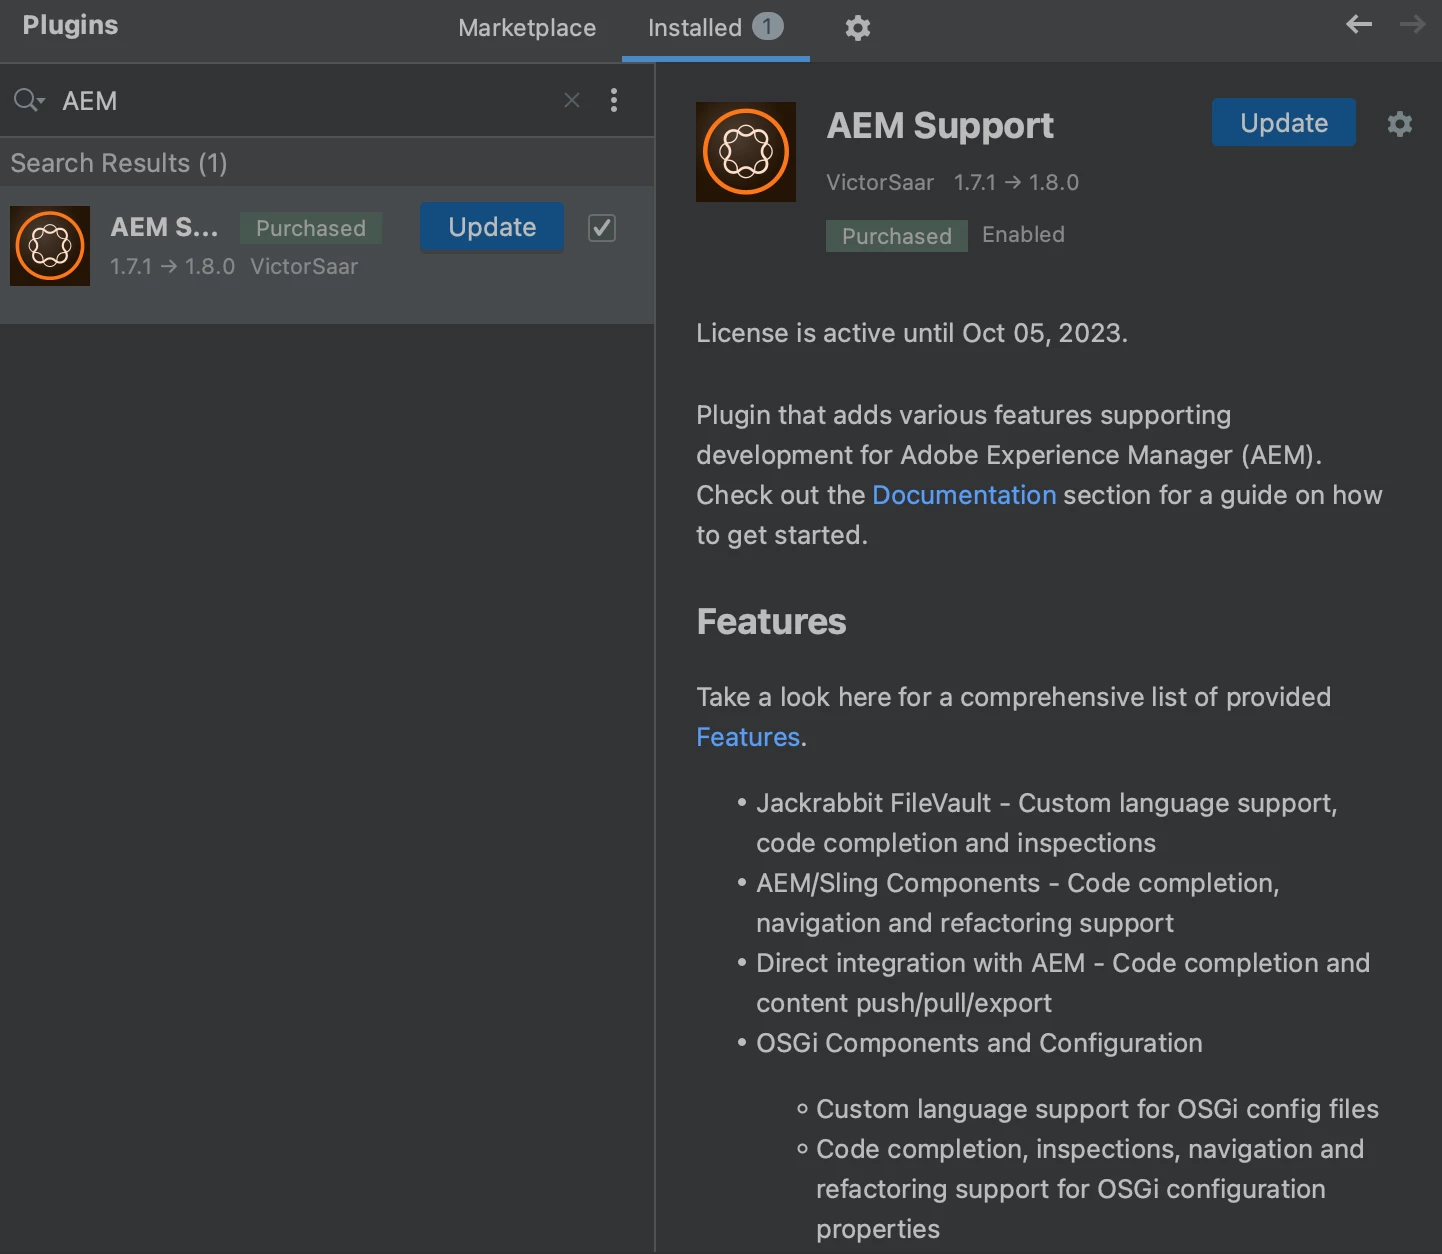Switch to the Marketplace tab
The image size is (1442, 1254).
click(527, 28)
